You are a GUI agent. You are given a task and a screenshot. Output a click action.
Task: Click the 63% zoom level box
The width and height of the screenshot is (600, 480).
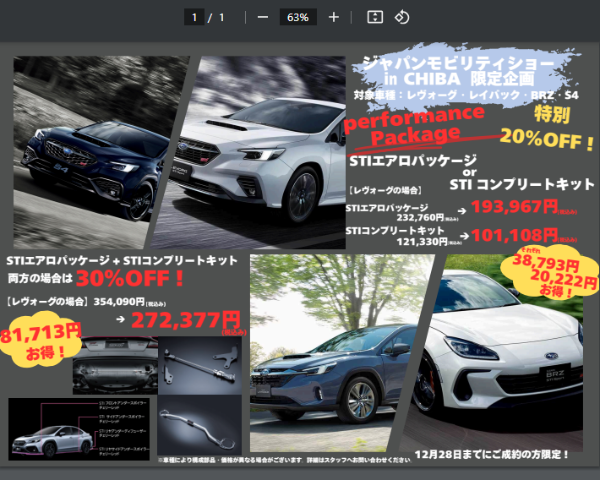(297, 17)
